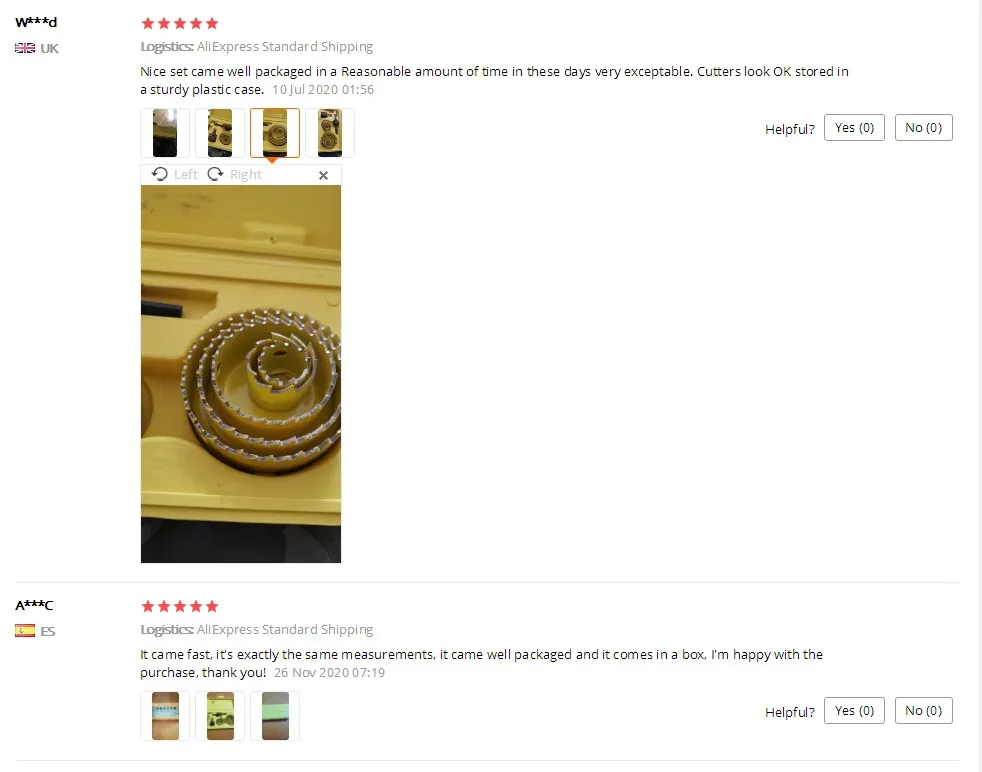Mark W***d's review helpful with Yes
The height and width of the screenshot is (772, 982).
854,128
